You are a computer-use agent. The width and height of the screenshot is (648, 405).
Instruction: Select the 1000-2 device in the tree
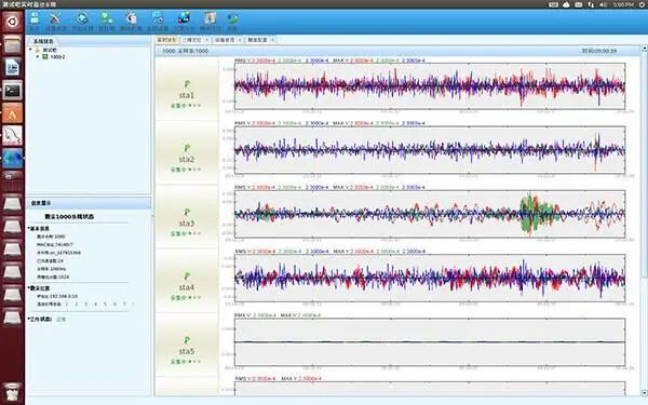coord(57,57)
